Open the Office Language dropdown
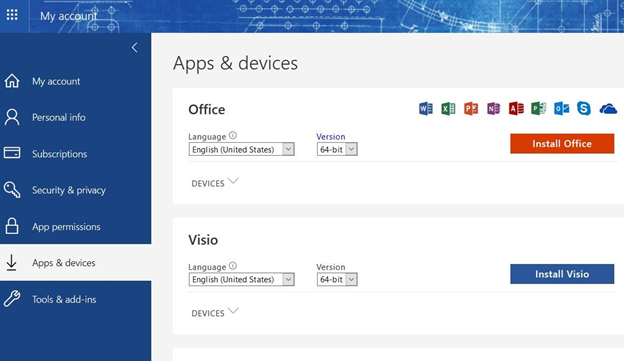Viewport: 624px width, 361px height. coord(242,149)
